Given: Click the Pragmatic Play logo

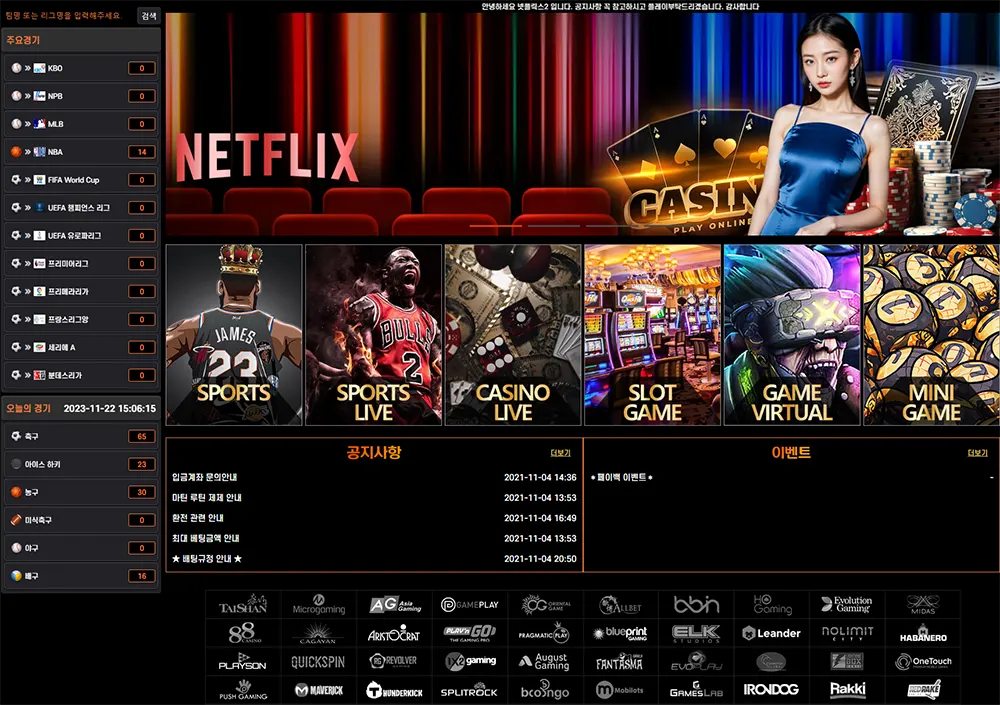Looking at the screenshot, I should click(x=544, y=634).
